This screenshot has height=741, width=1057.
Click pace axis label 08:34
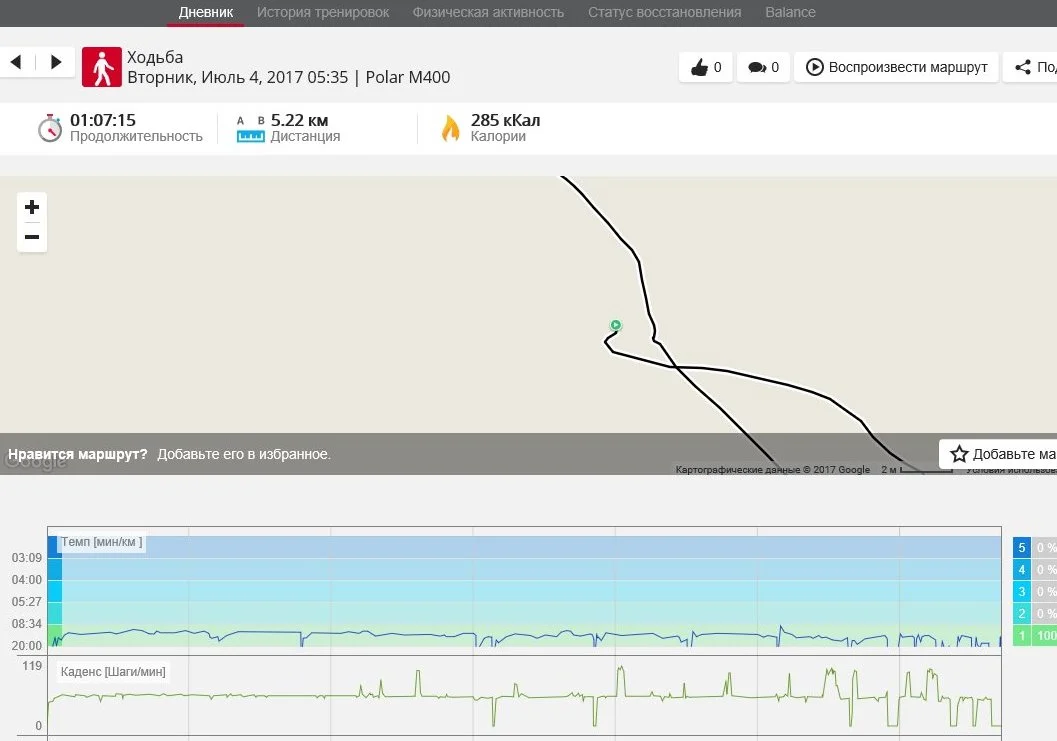pos(26,624)
